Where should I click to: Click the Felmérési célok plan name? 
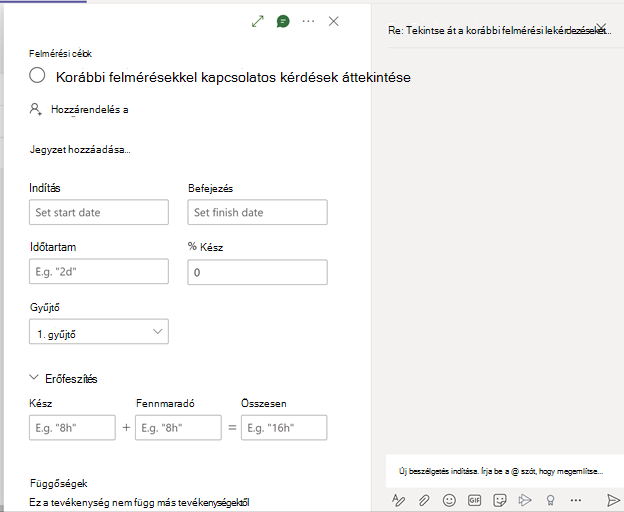click(60, 54)
